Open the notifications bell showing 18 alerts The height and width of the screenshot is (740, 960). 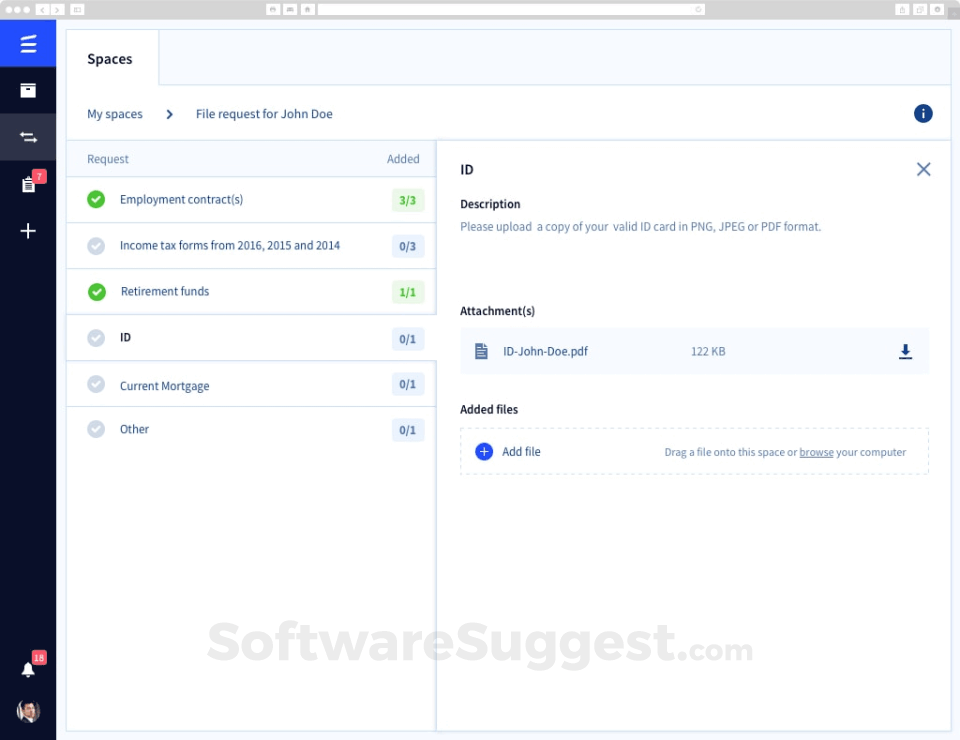tap(29, 670)
